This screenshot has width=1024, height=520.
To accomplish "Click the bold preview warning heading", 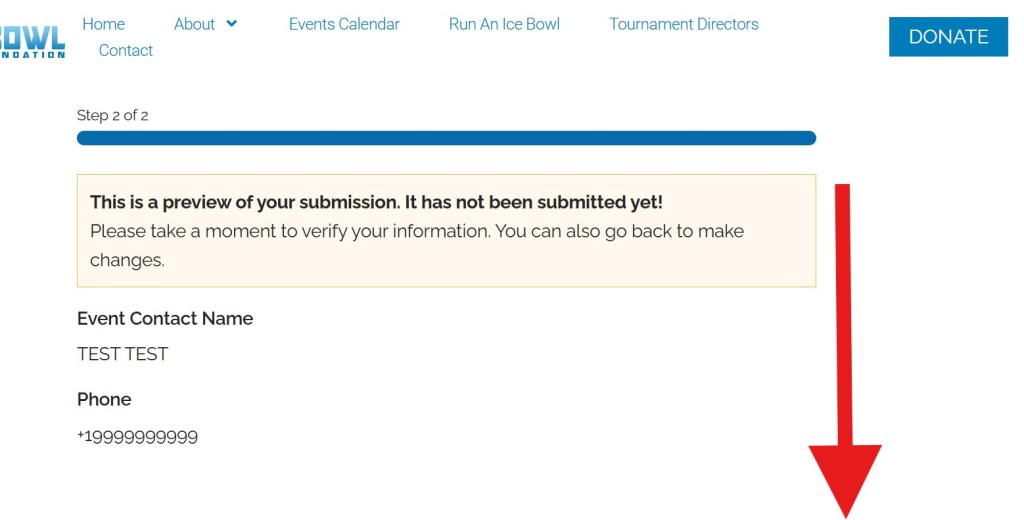I will coord(376,202).
